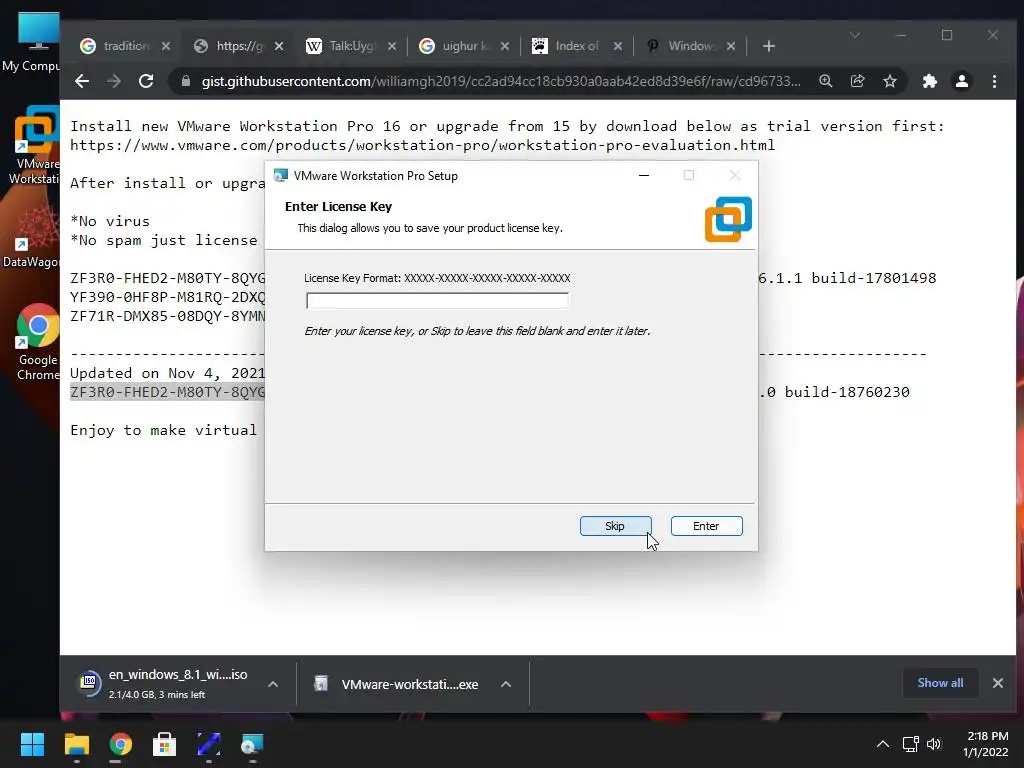Click the Enter button in VMware setup
Image resolution: width=1024 pixels, height=768 pixels.
pyautogui.click(x=706, y=526)
